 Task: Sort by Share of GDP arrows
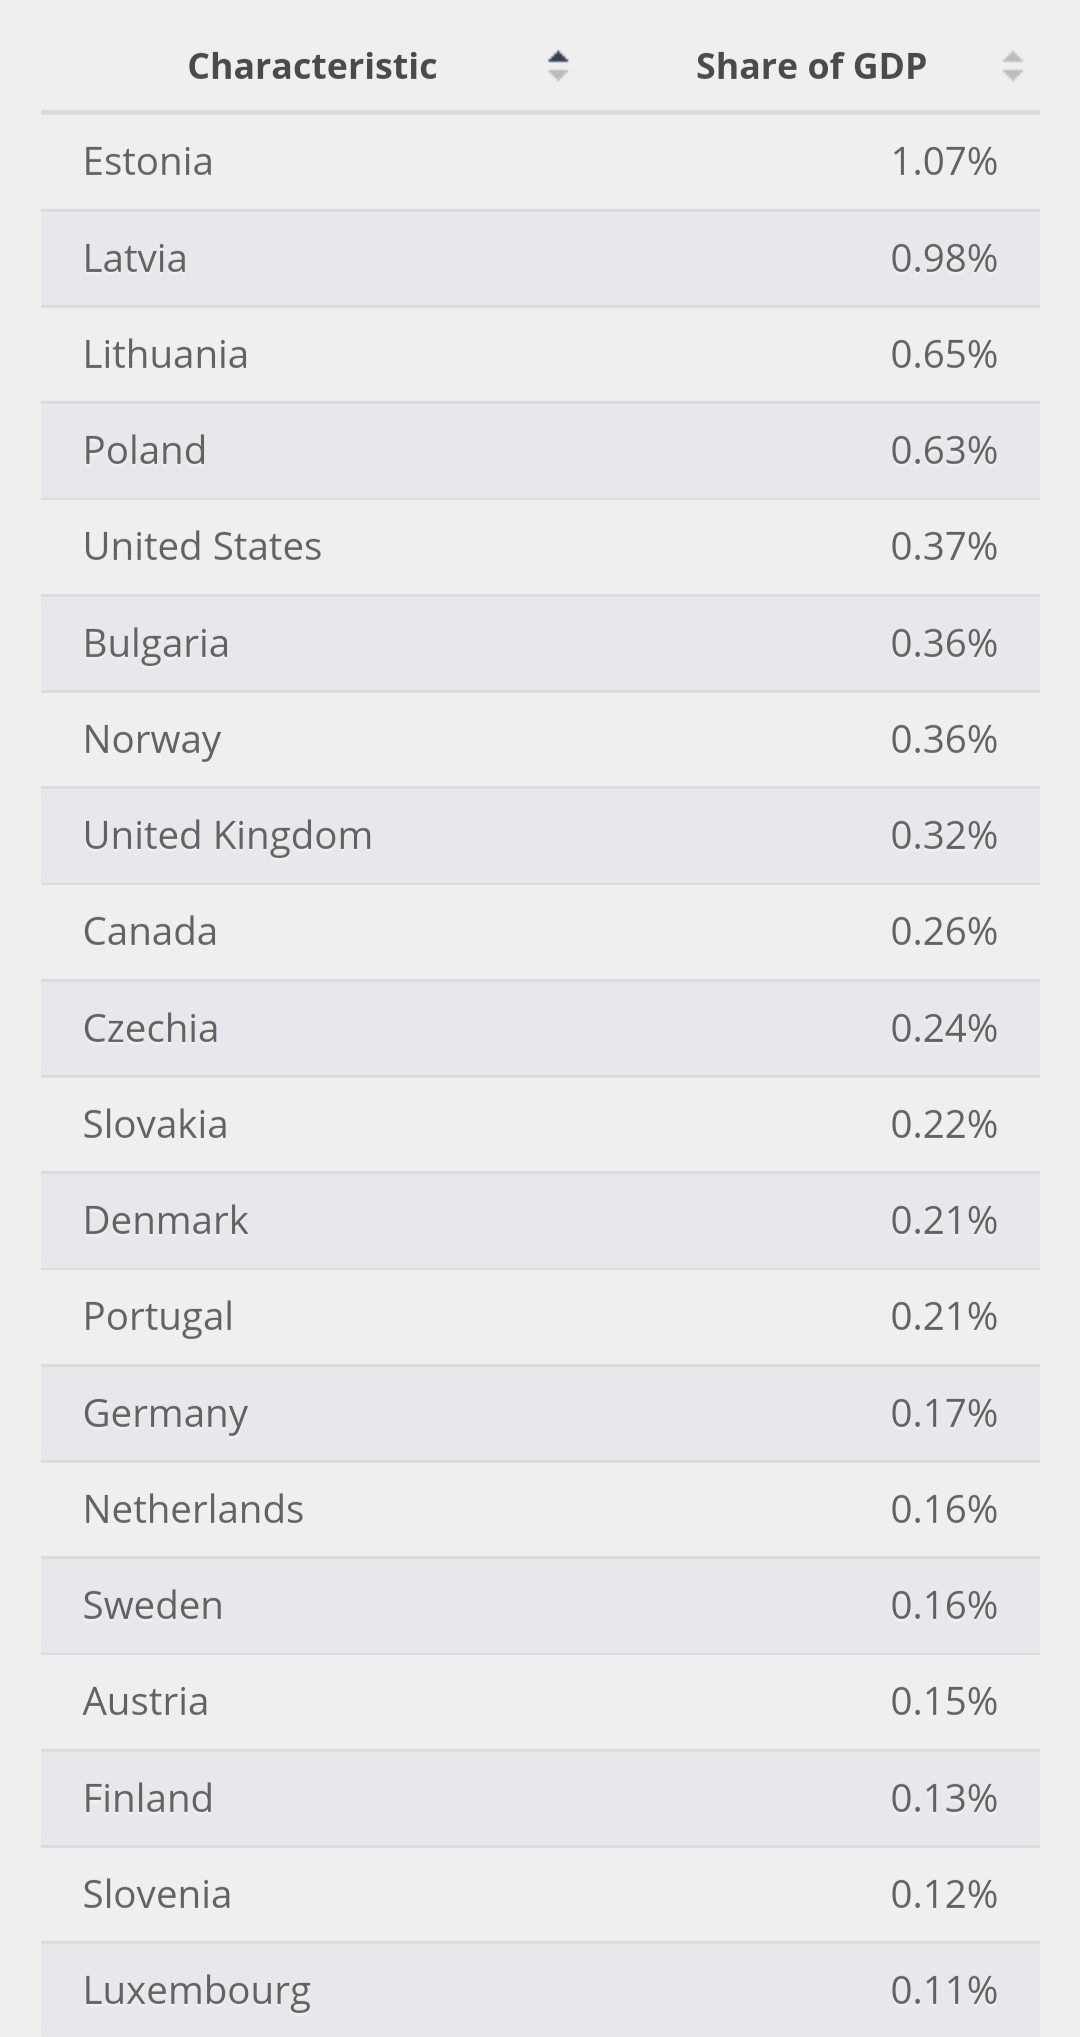1012,66
